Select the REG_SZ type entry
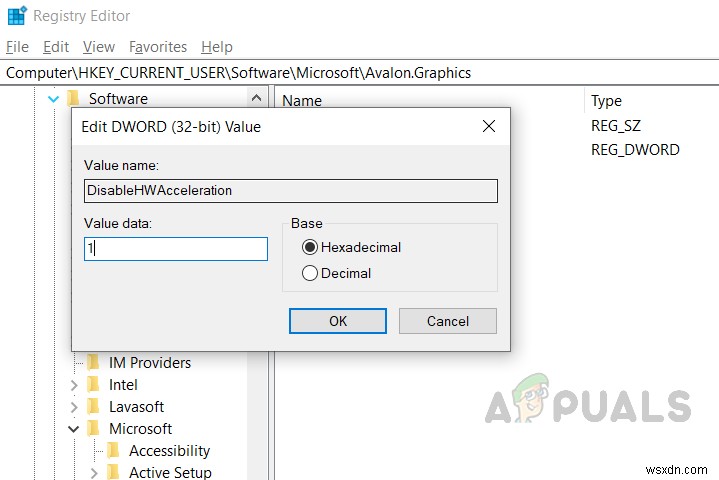The height and width of the screenshot is (480, 719). (615, 126)
